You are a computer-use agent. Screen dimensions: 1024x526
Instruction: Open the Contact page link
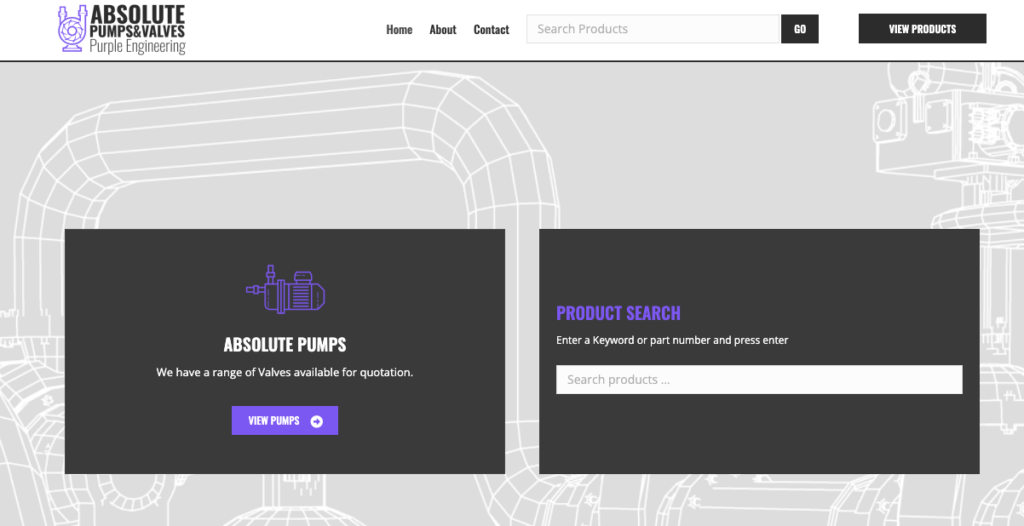pyautogui.click(x=491, y=29)
